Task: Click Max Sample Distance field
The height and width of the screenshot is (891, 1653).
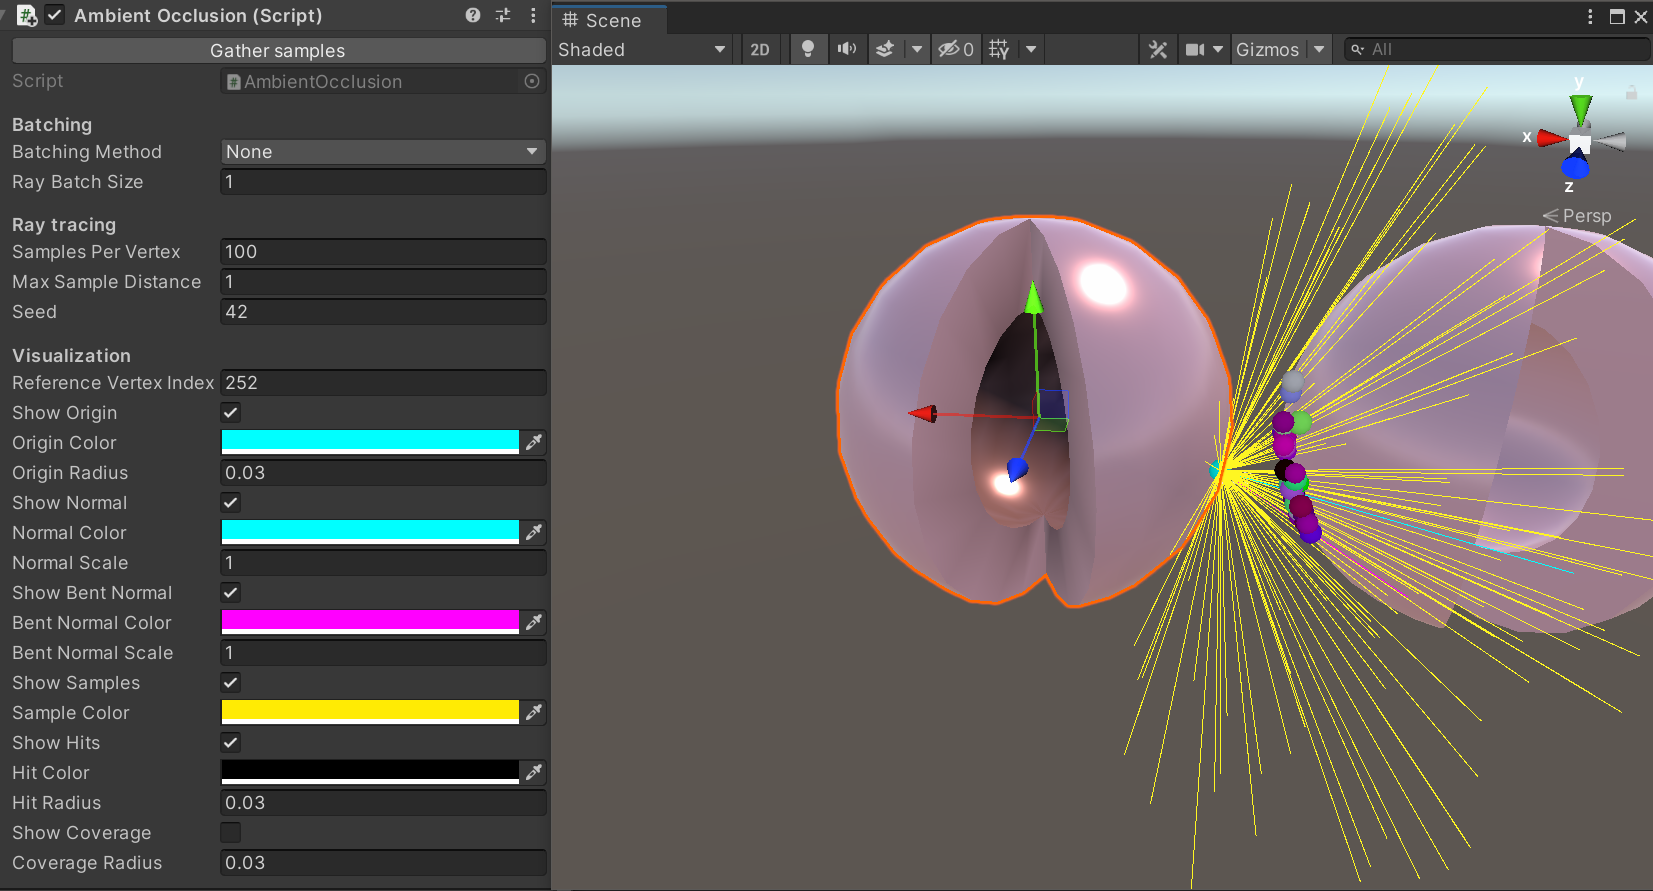Action: (383, 282)
